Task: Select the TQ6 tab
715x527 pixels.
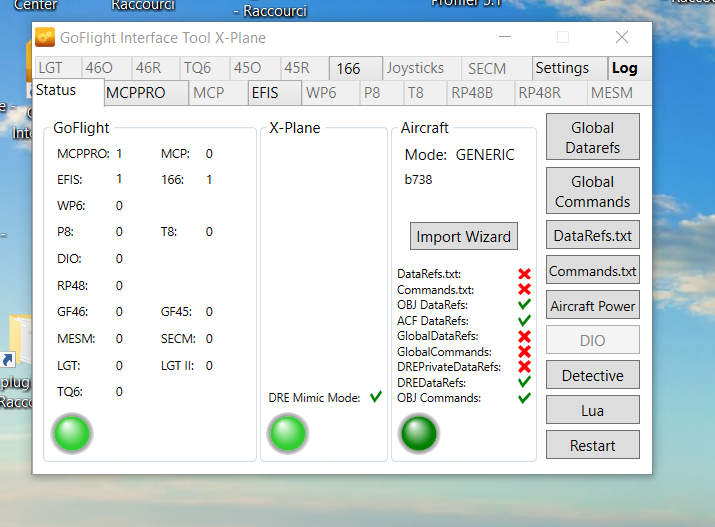Action: (x=205, y=68)
